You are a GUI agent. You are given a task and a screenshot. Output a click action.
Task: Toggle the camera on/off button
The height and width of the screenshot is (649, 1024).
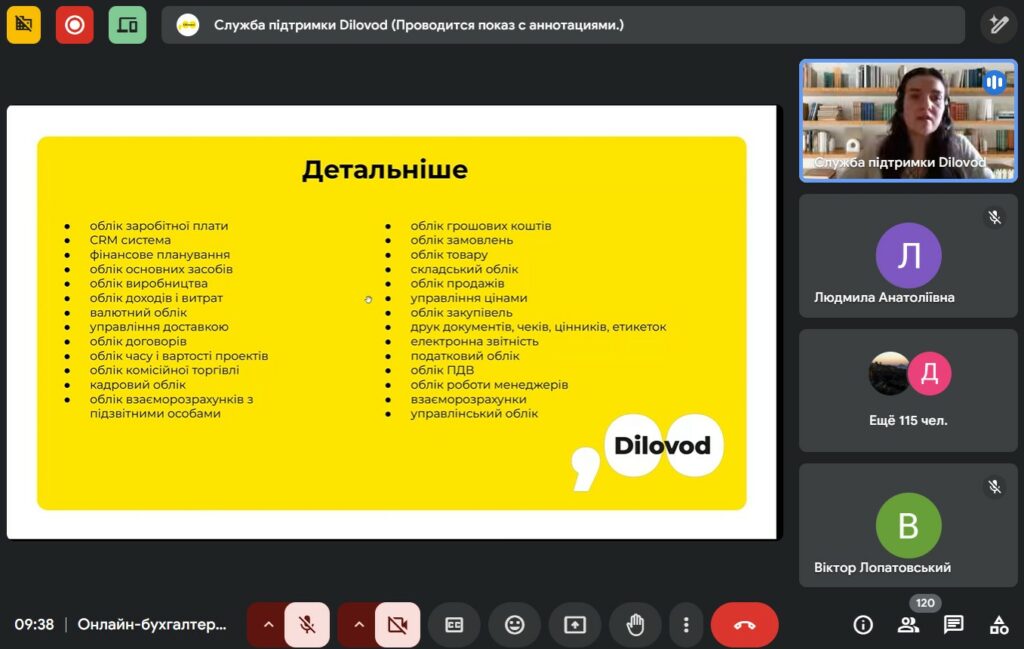pos(397,625)
